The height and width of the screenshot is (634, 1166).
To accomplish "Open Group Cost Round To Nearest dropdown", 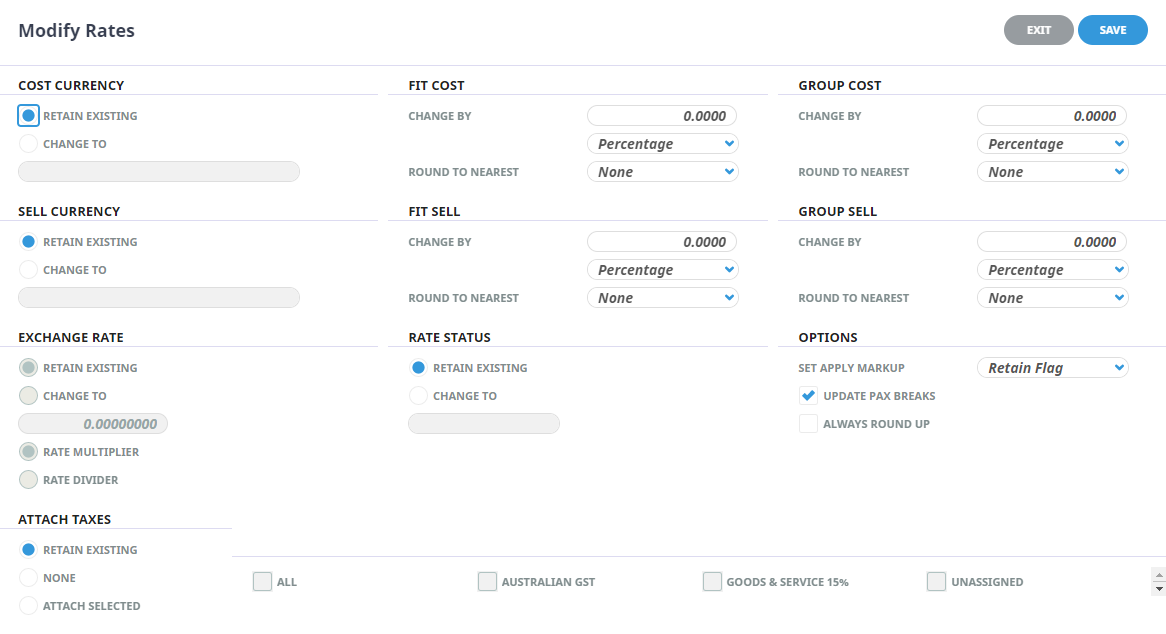I will 1052,172.
